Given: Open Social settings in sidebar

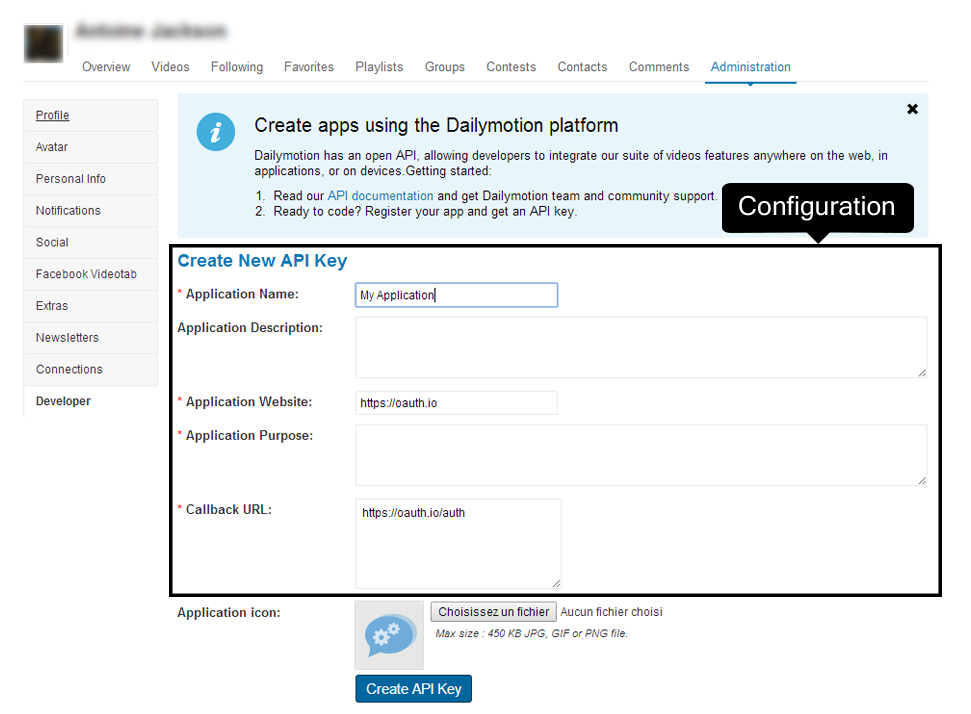Looking at the screenshot, I should click(90, 242).
